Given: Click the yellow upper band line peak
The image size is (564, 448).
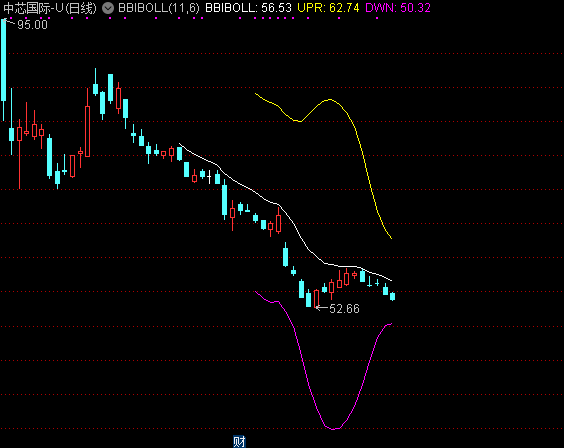Looking at the screenshot, I should 330,100.
